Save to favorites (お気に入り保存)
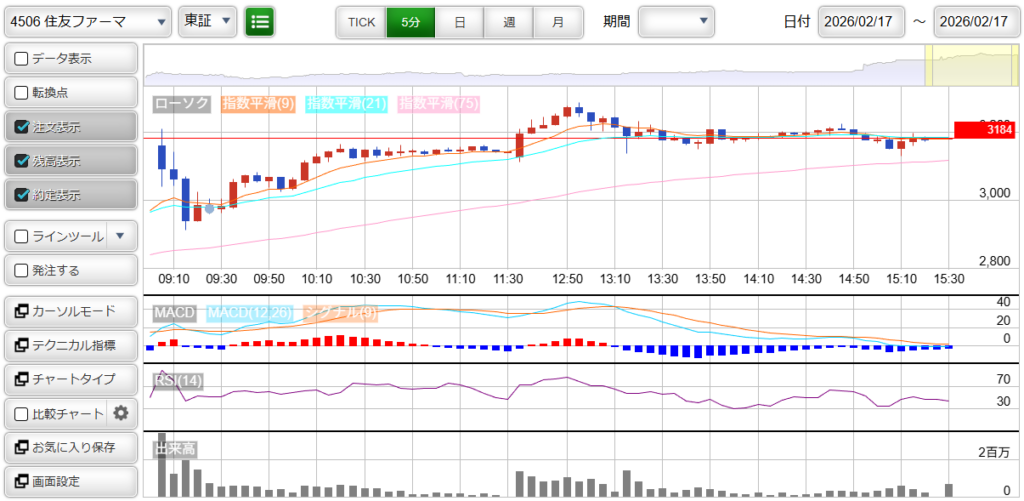This screenshot has width=1024, height=501. click(x=70, y=447)
